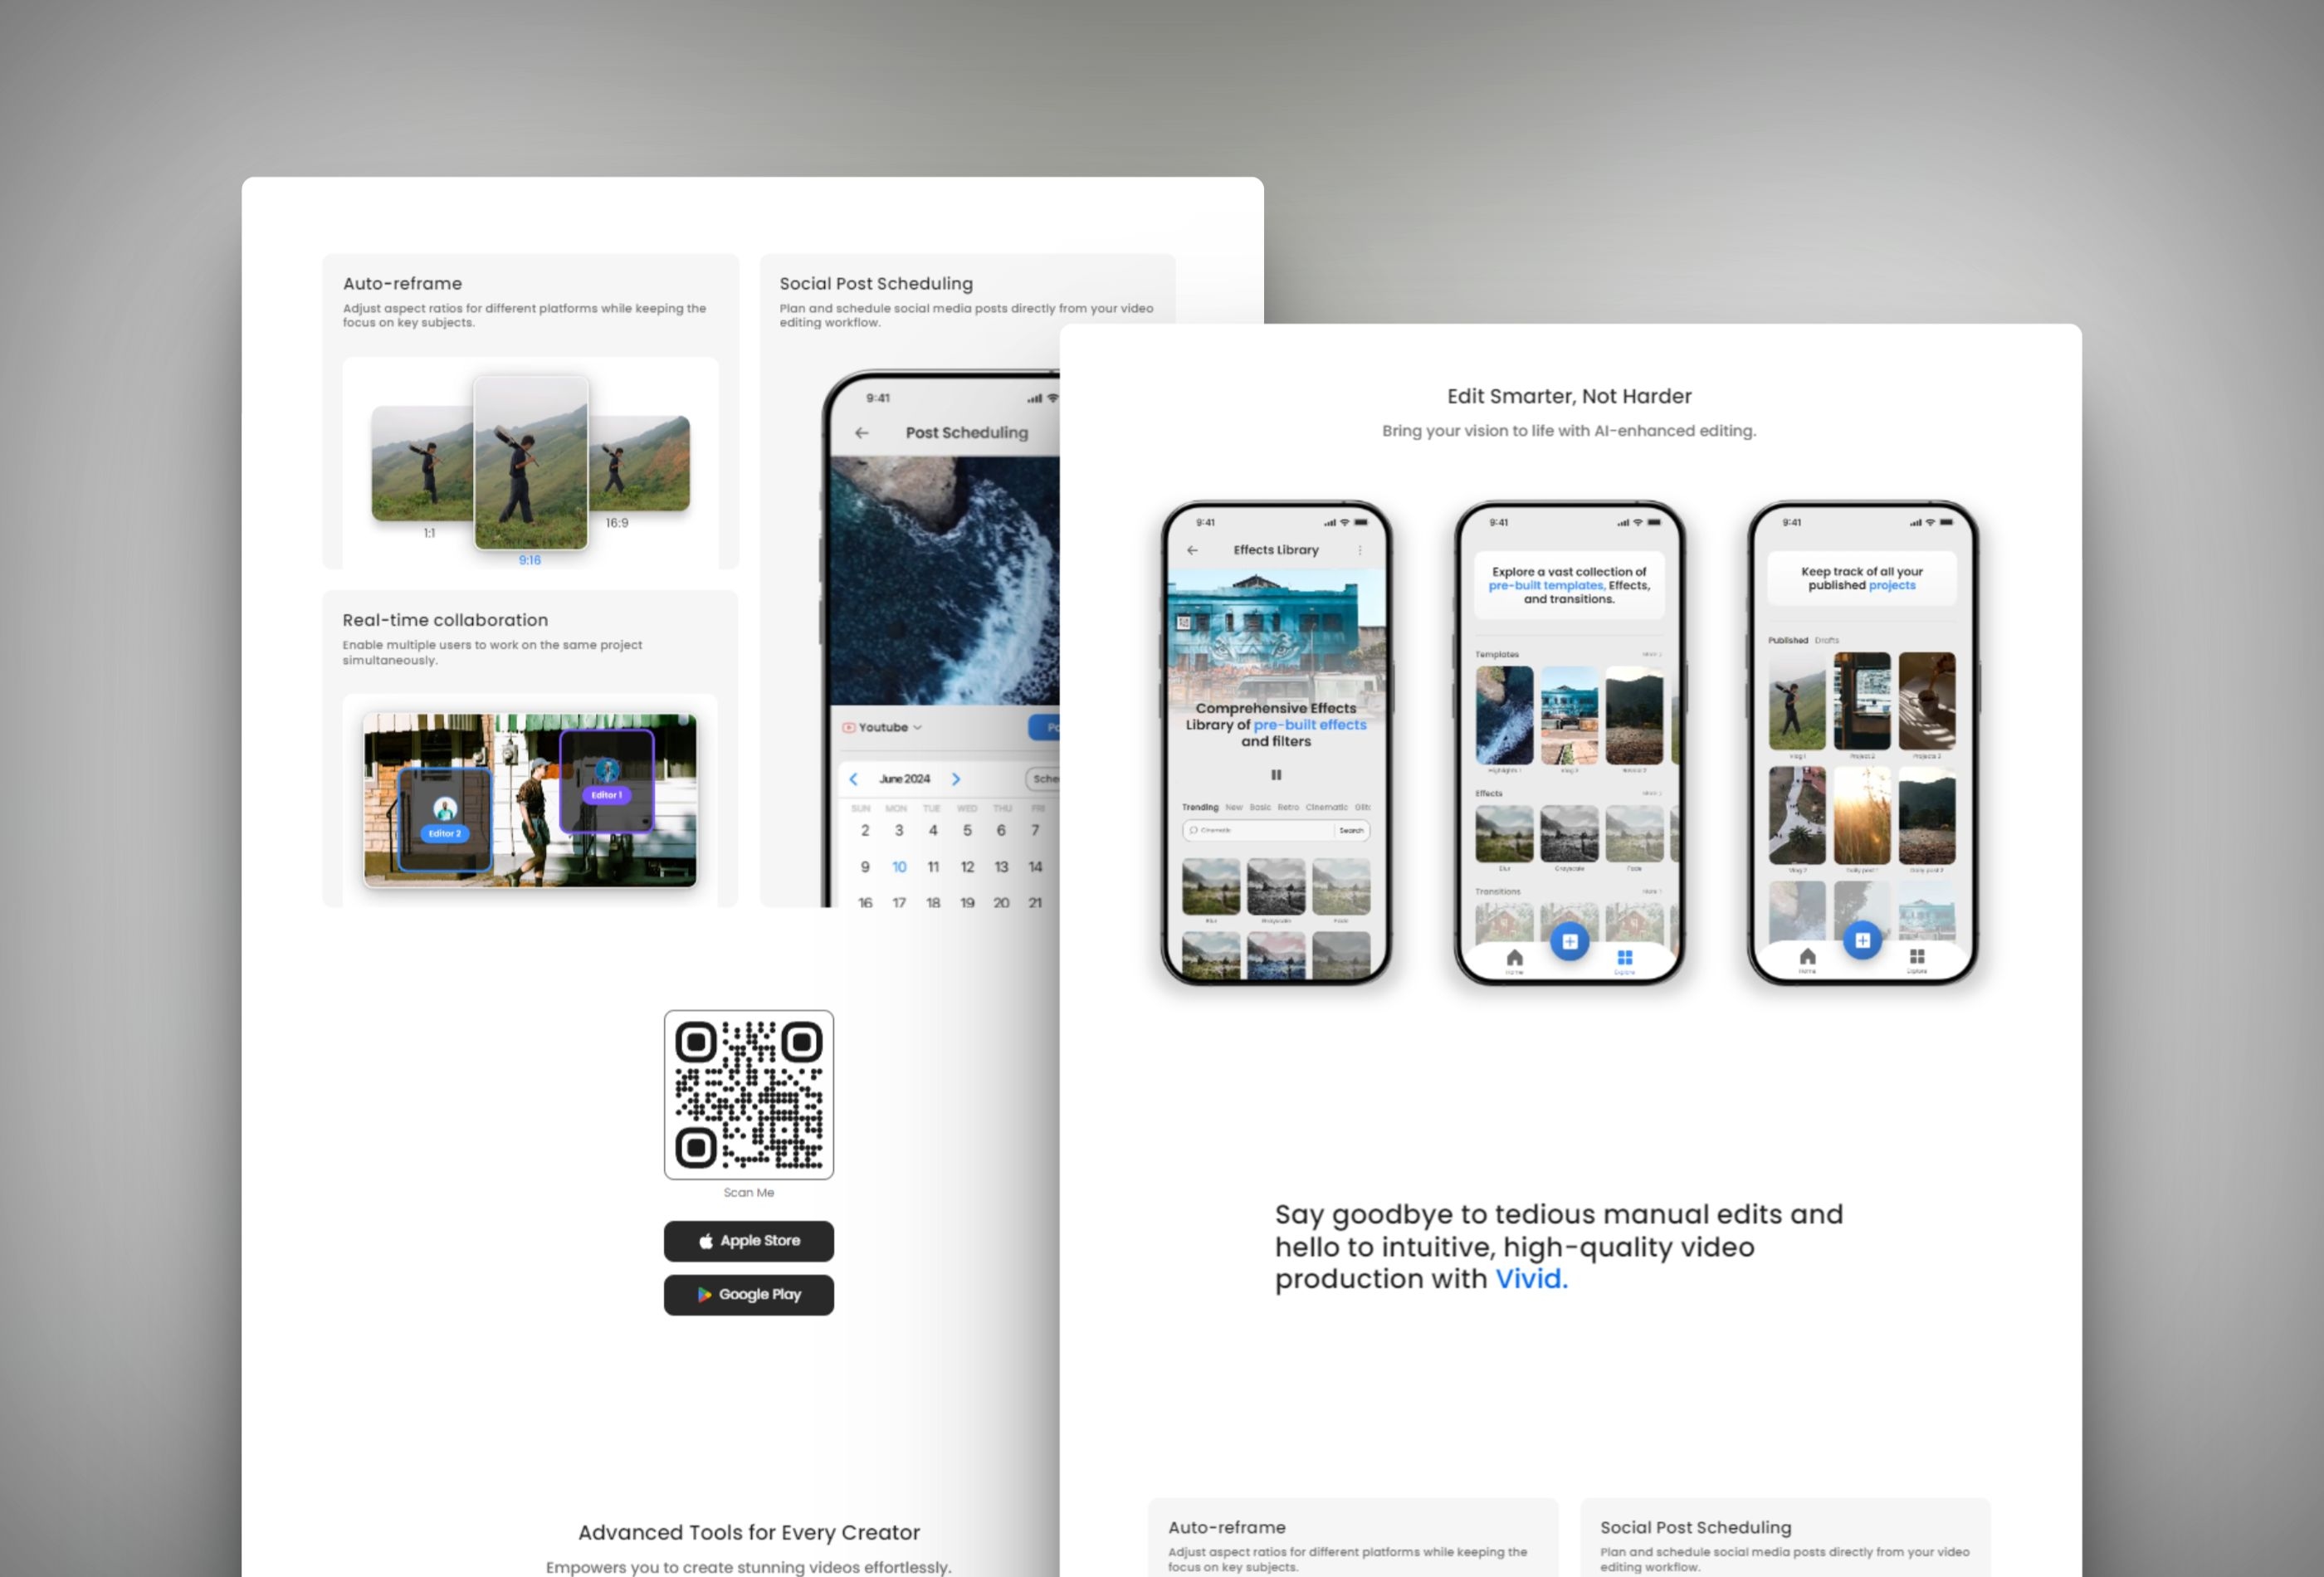Click the Google Play download button
The image size is (2324, 1577).
pyautogui.click(x=746, y=1294)
